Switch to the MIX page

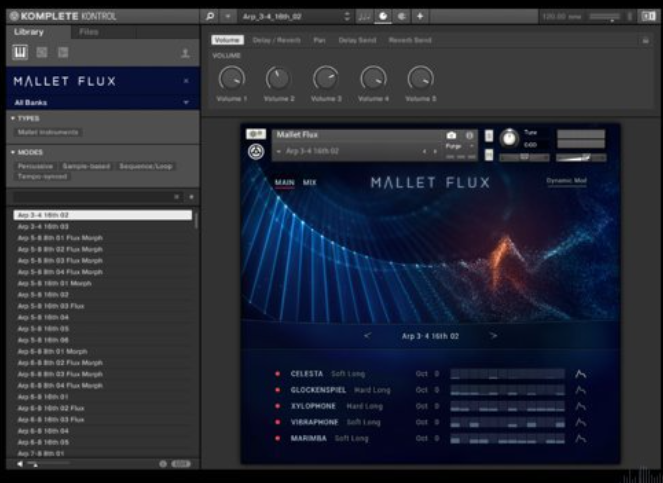pos(310,183)
